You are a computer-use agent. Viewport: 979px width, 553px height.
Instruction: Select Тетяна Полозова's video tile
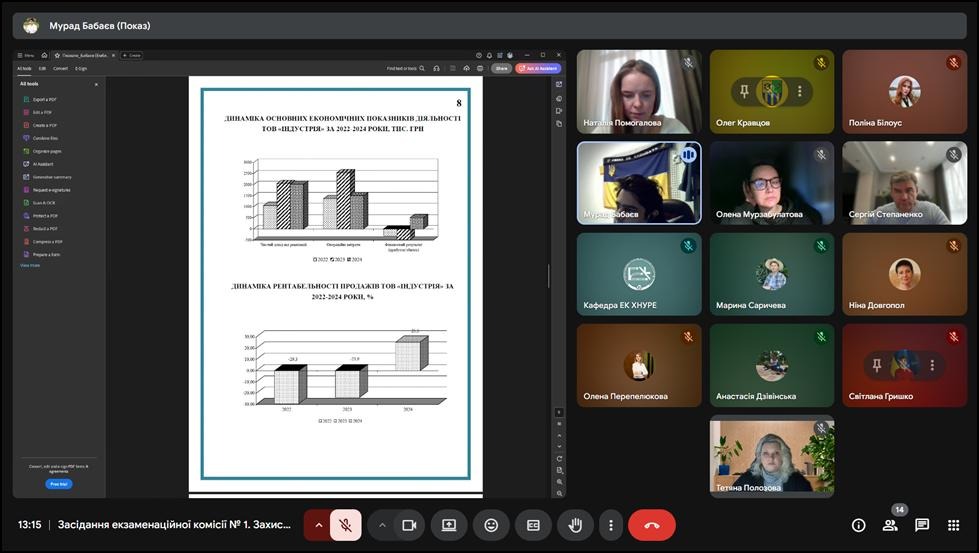click(x=771, y=456)
